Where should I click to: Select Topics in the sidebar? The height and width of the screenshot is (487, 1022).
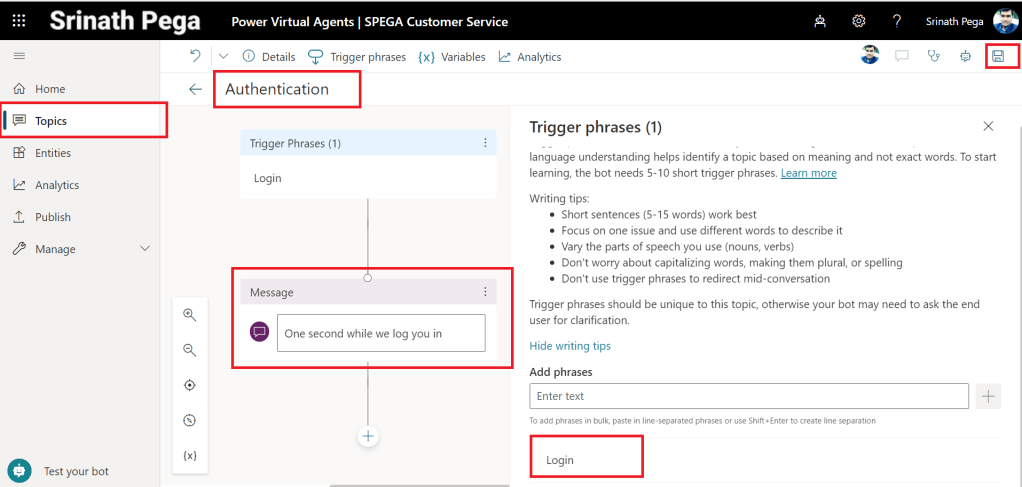coord(51,121)
